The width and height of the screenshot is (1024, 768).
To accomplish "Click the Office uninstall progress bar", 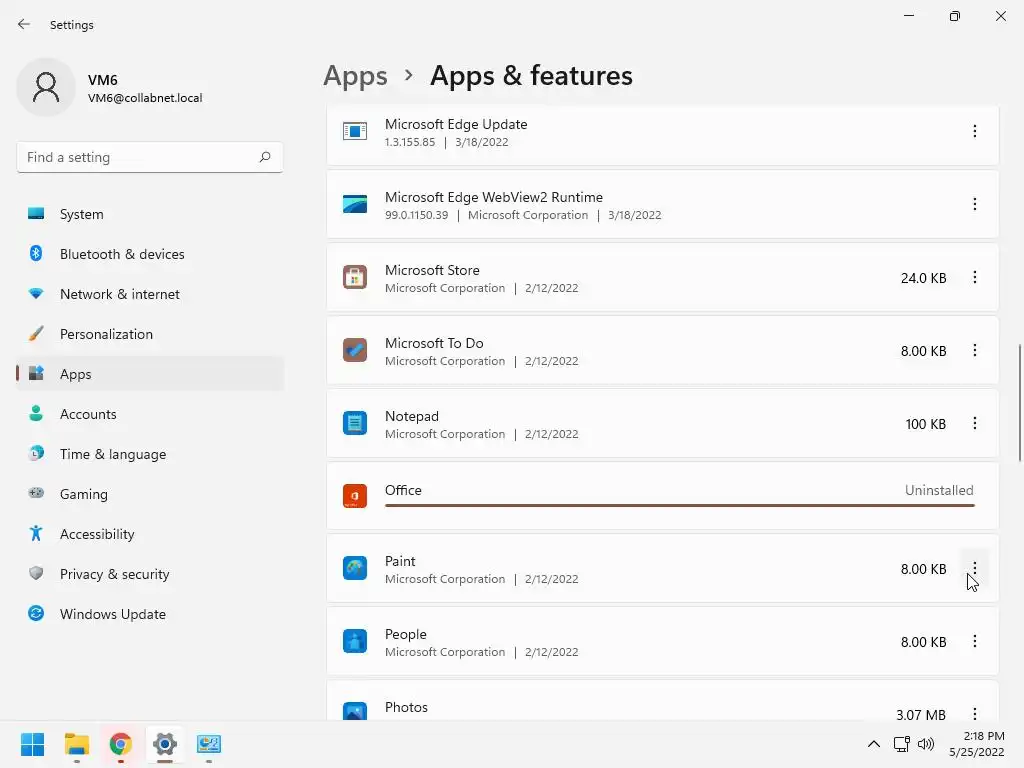I will [679, 505].
